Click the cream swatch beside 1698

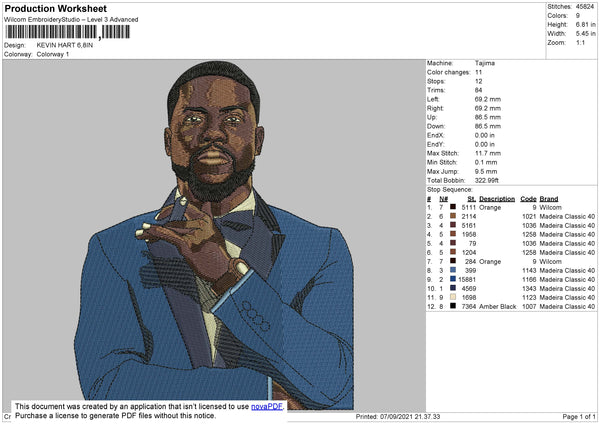tap(453, 297)
